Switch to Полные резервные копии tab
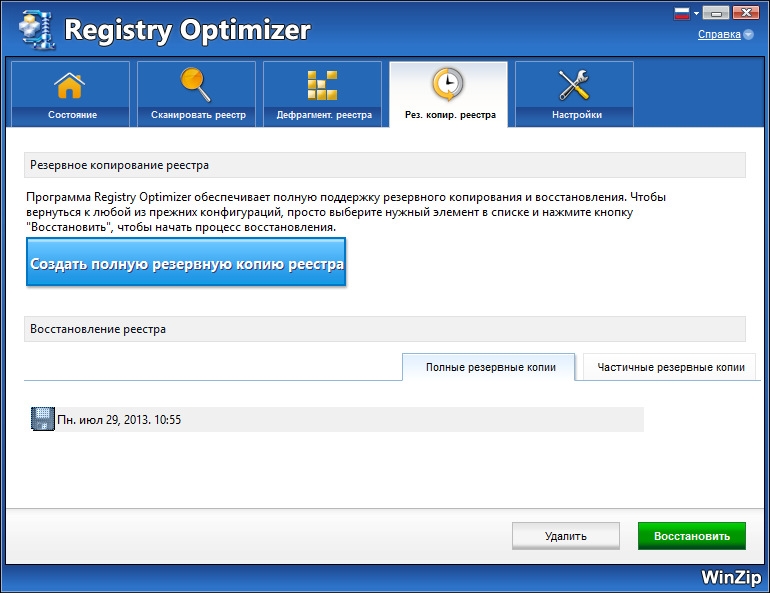 pos(489,367)
